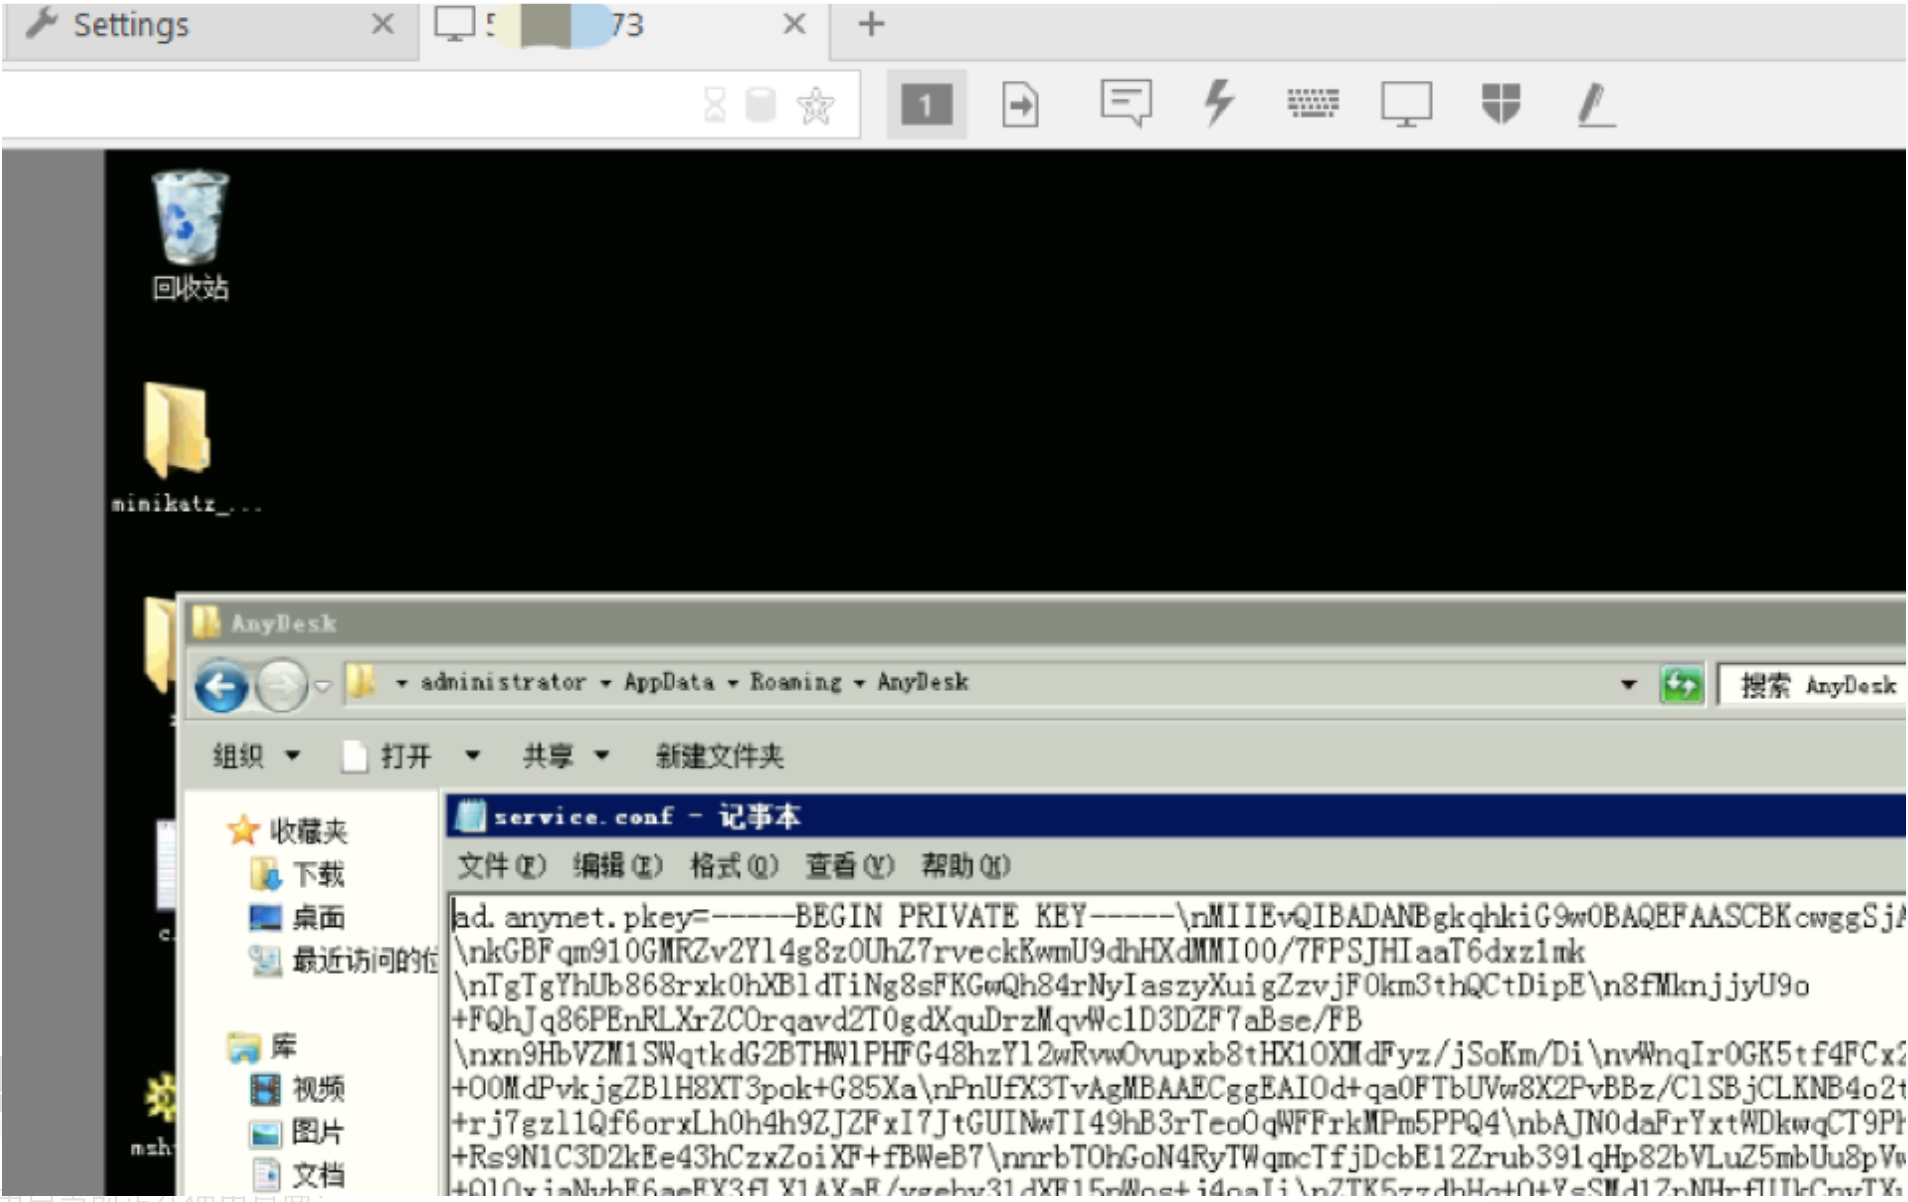Click the hourglass icon in address bar
The height and width of the screenshot is (1202, 1908).
(x=715, y=104)
